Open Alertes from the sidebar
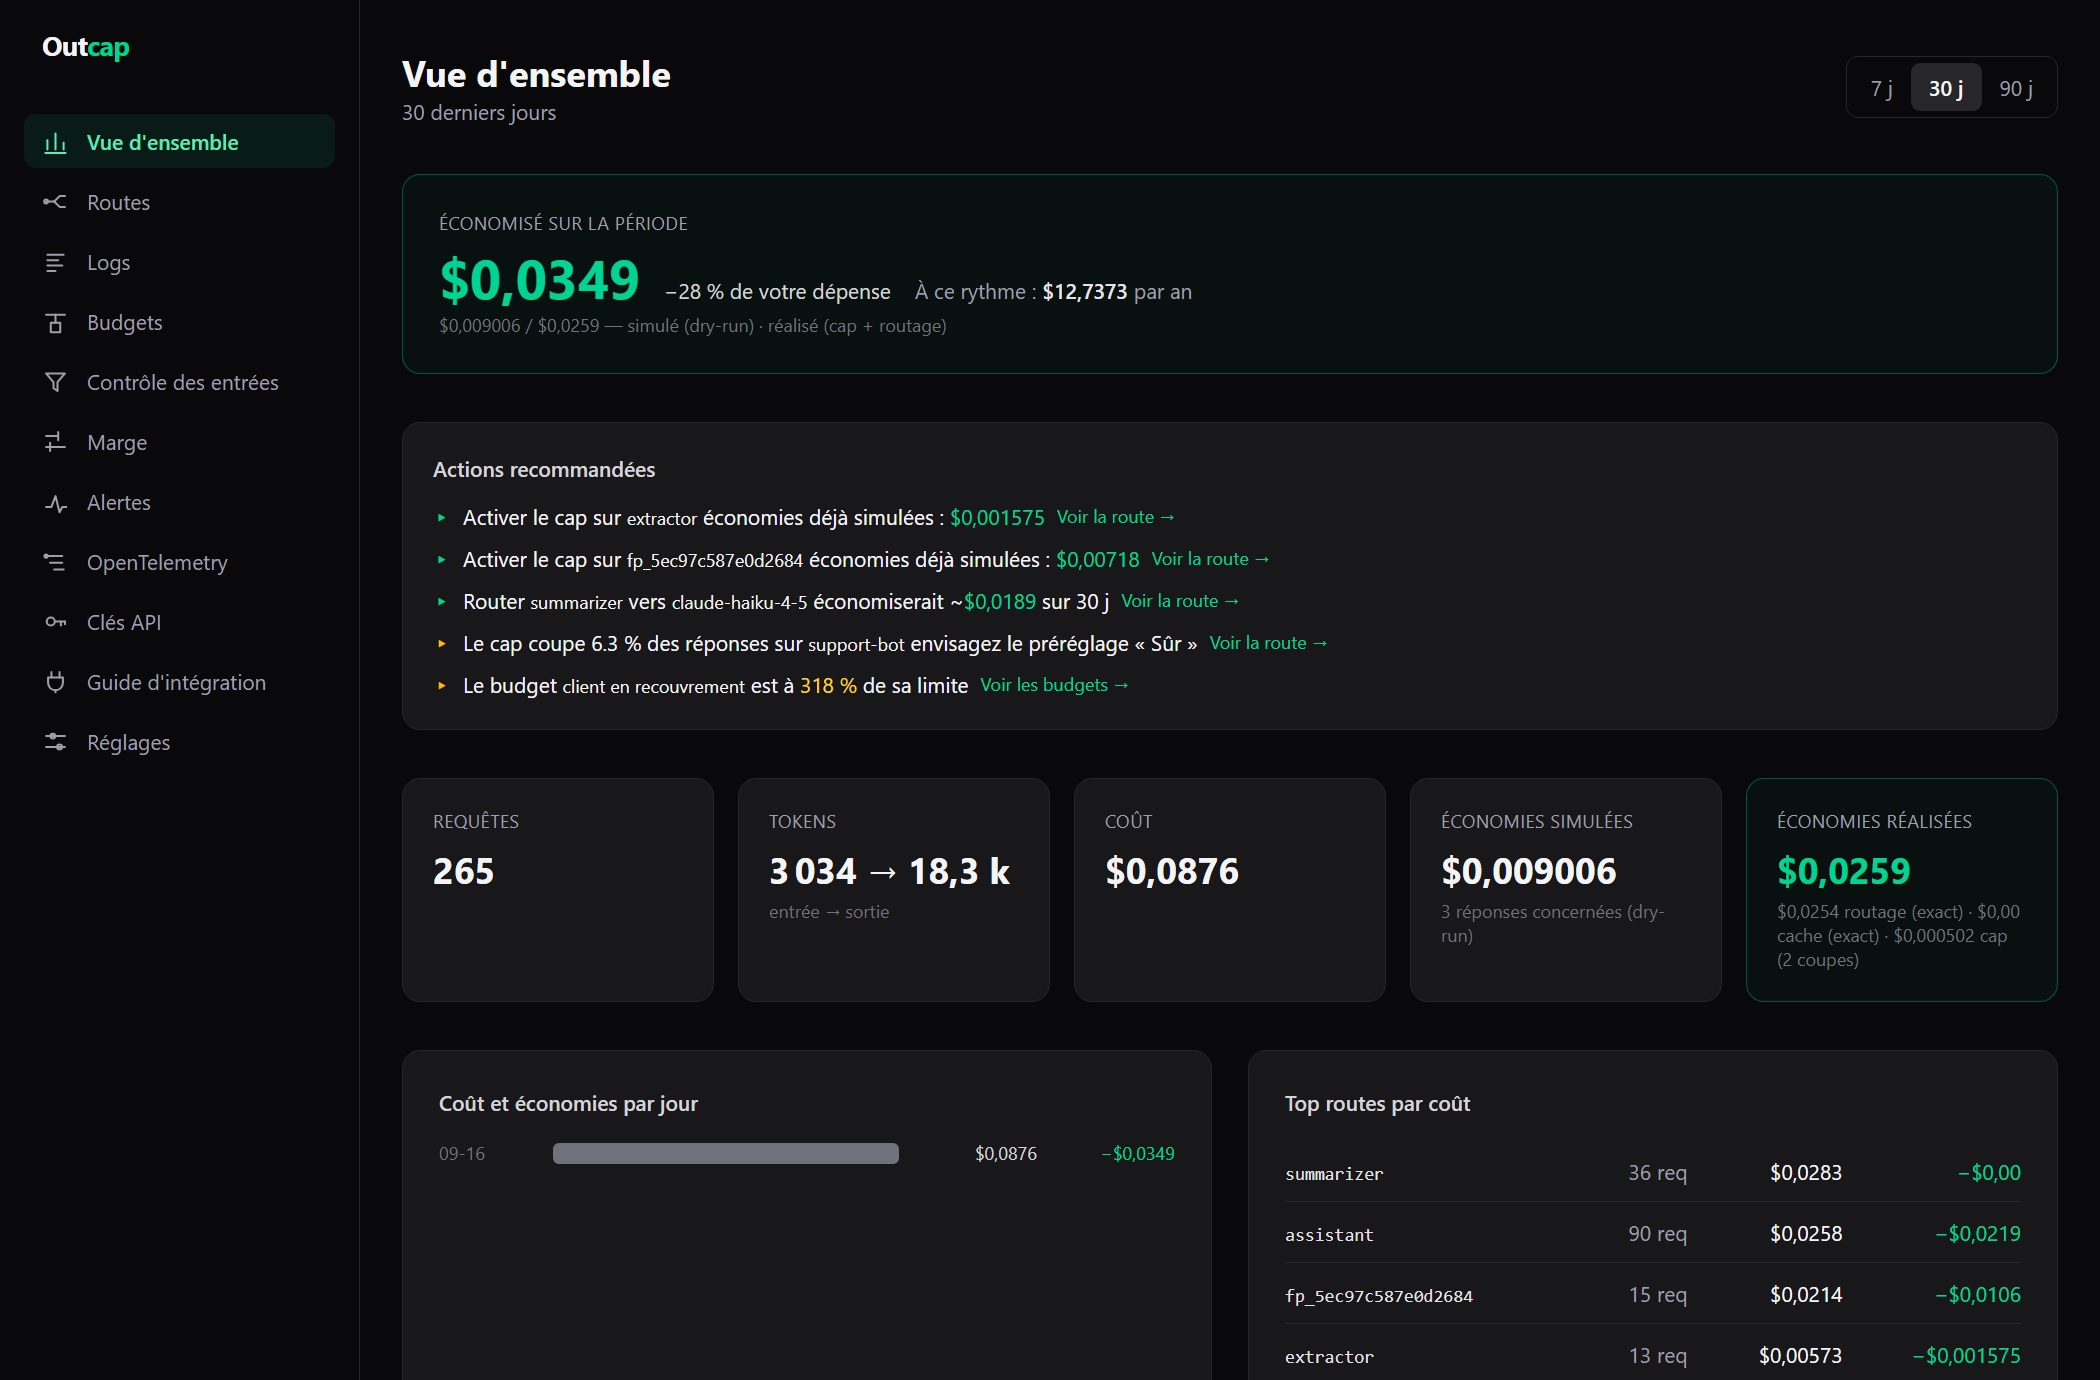 click(179, 503)
